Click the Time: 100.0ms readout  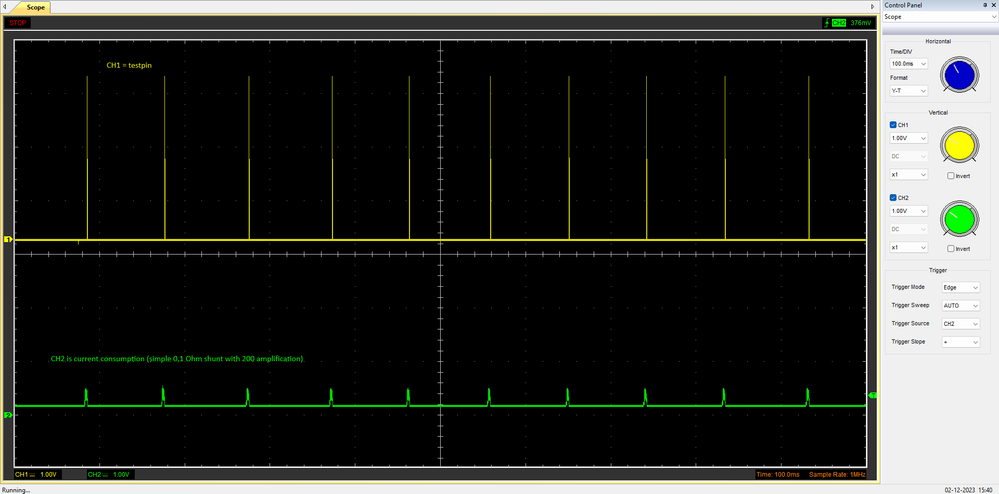[x=778, y=475]
